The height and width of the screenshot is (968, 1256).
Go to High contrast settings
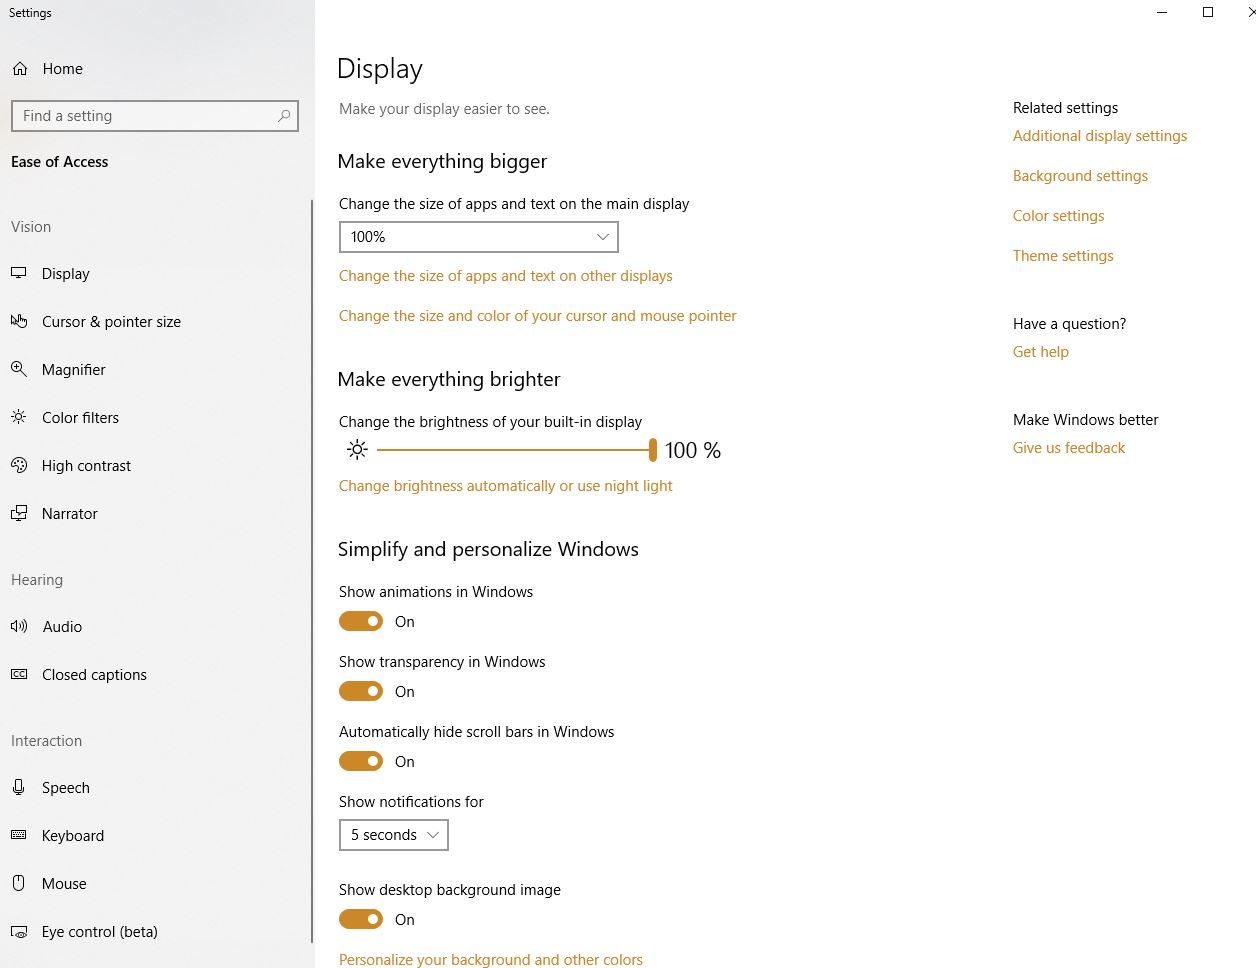click(86, 465)
